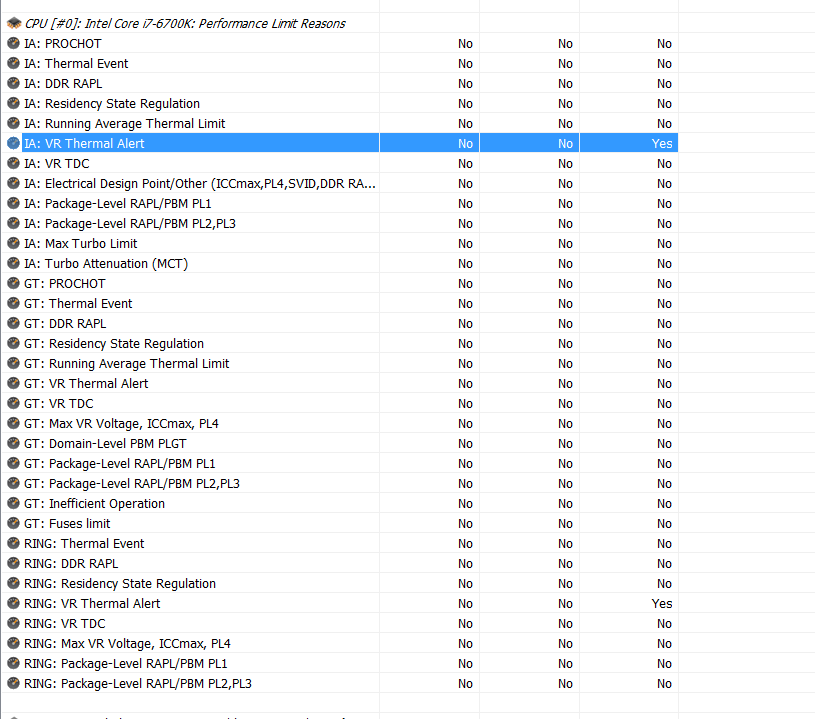Viewport: 815px width, 719px height.
Task: Select the RING: Package-Level RAPL/PBM PL2,PL3 label
Action: point(138,684)
